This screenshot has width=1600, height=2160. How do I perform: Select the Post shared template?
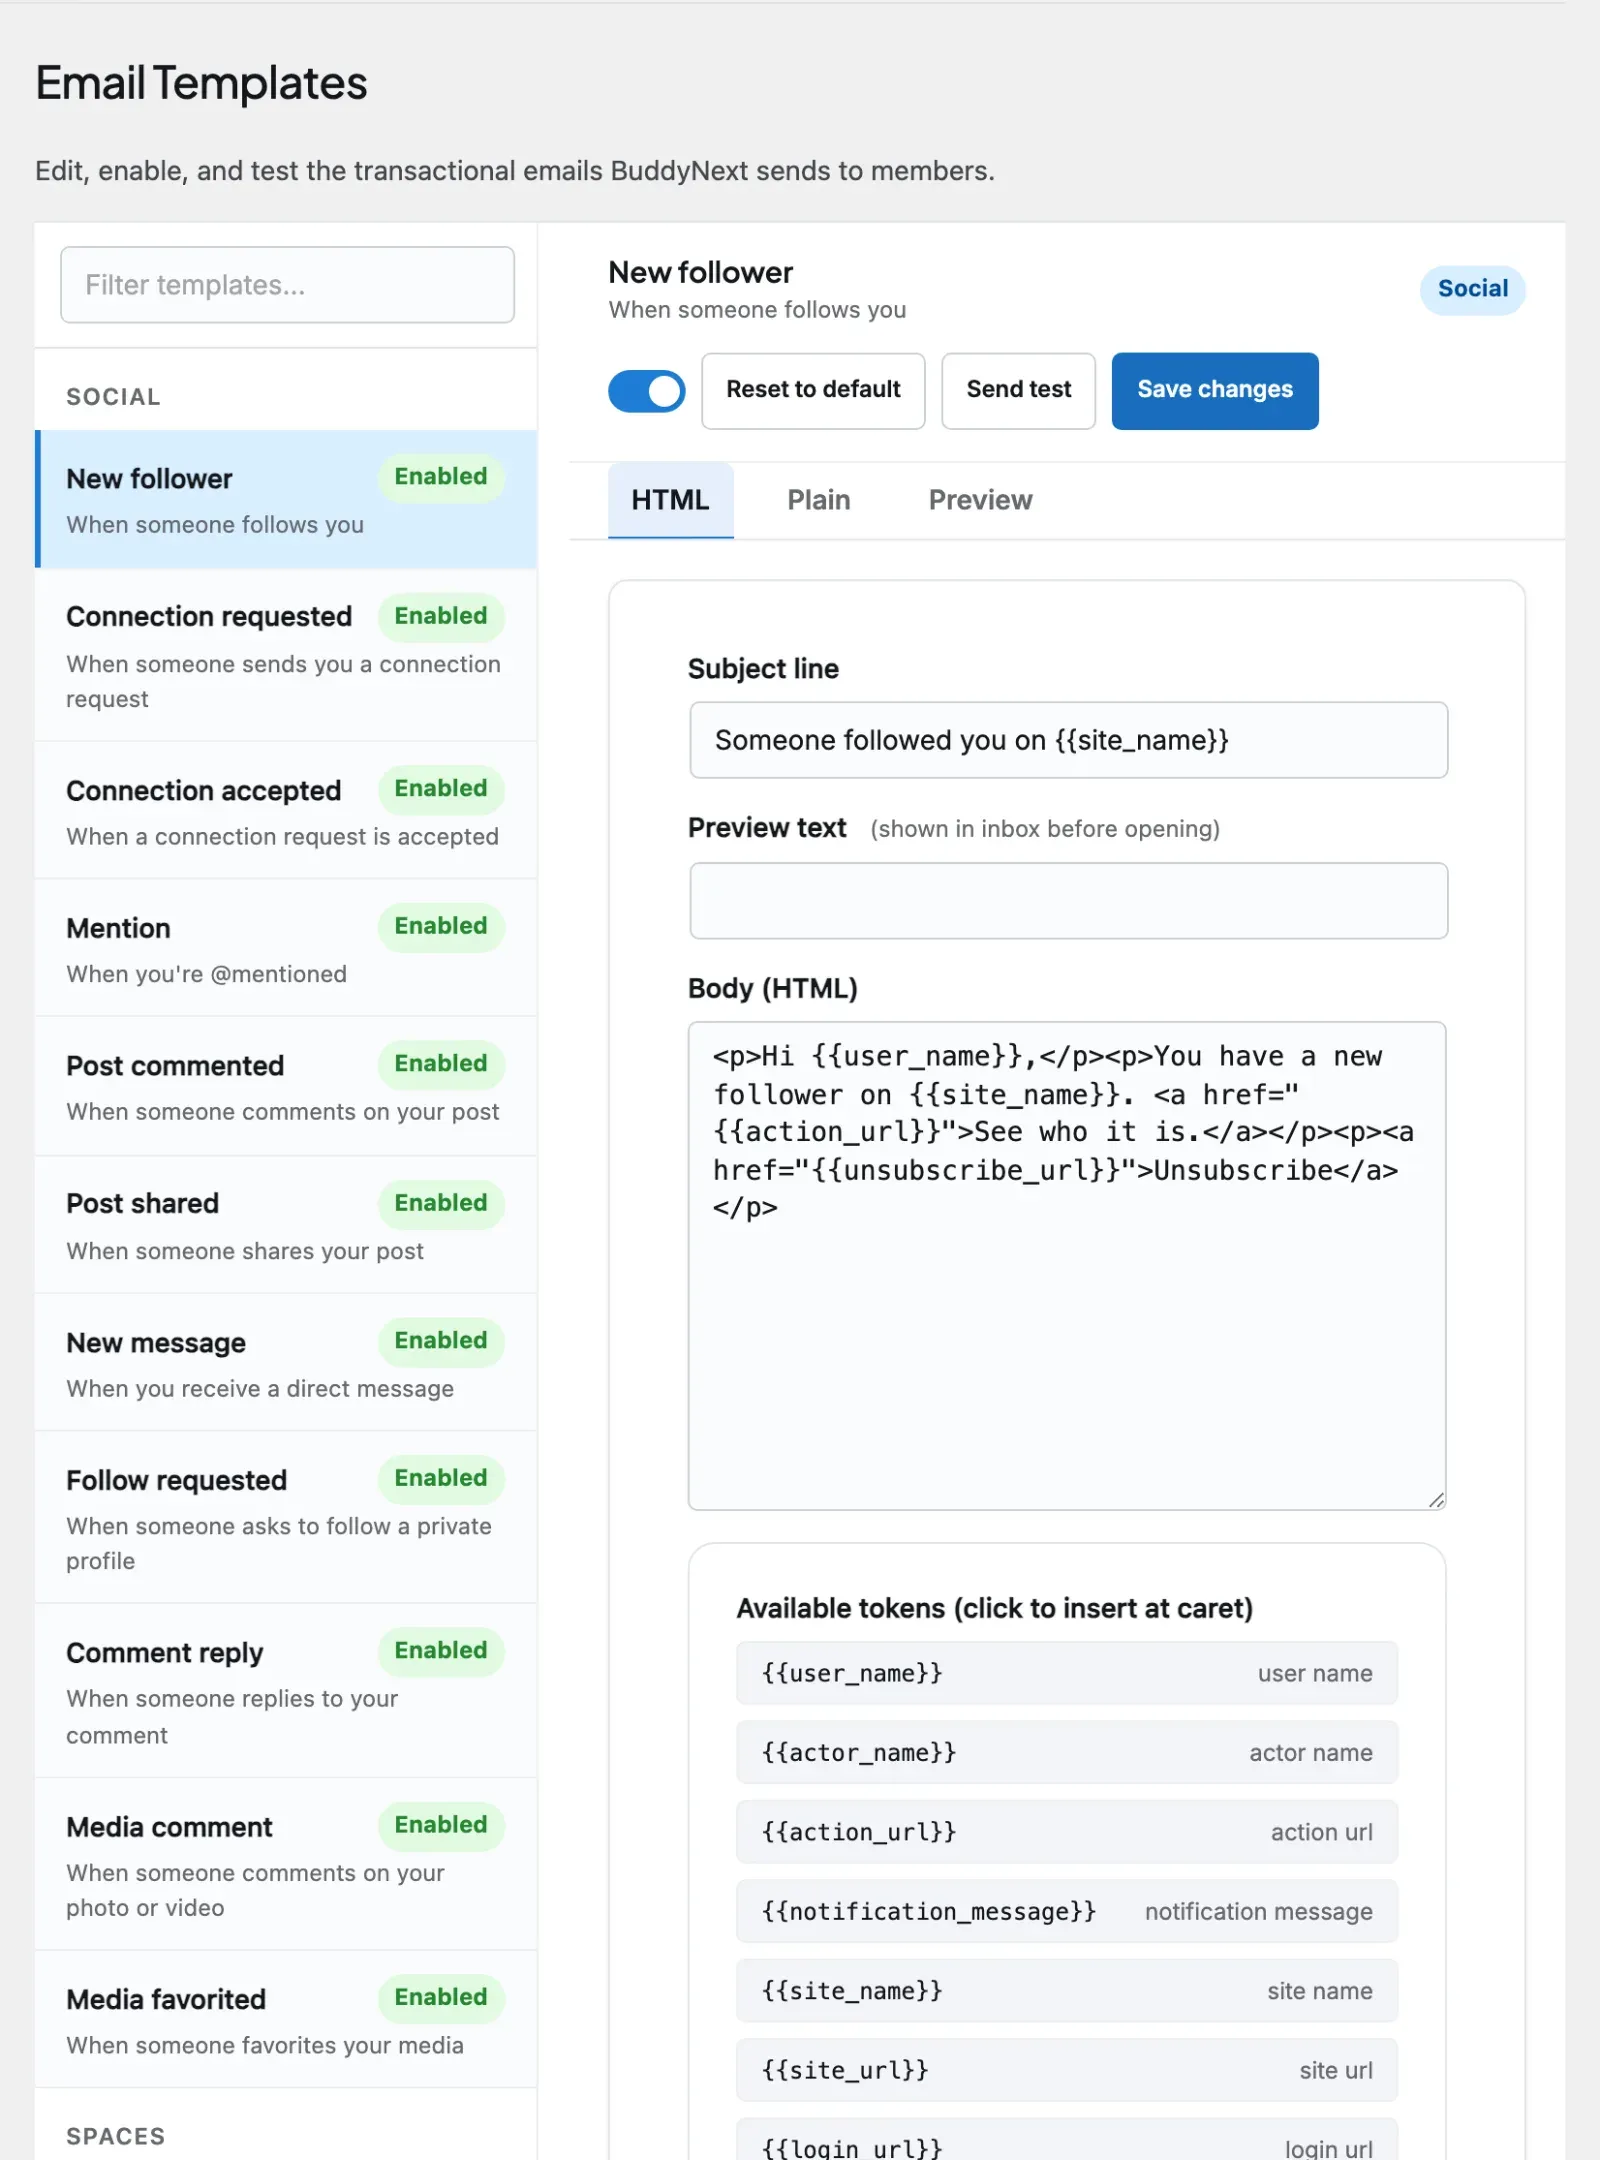point(287,1225)
